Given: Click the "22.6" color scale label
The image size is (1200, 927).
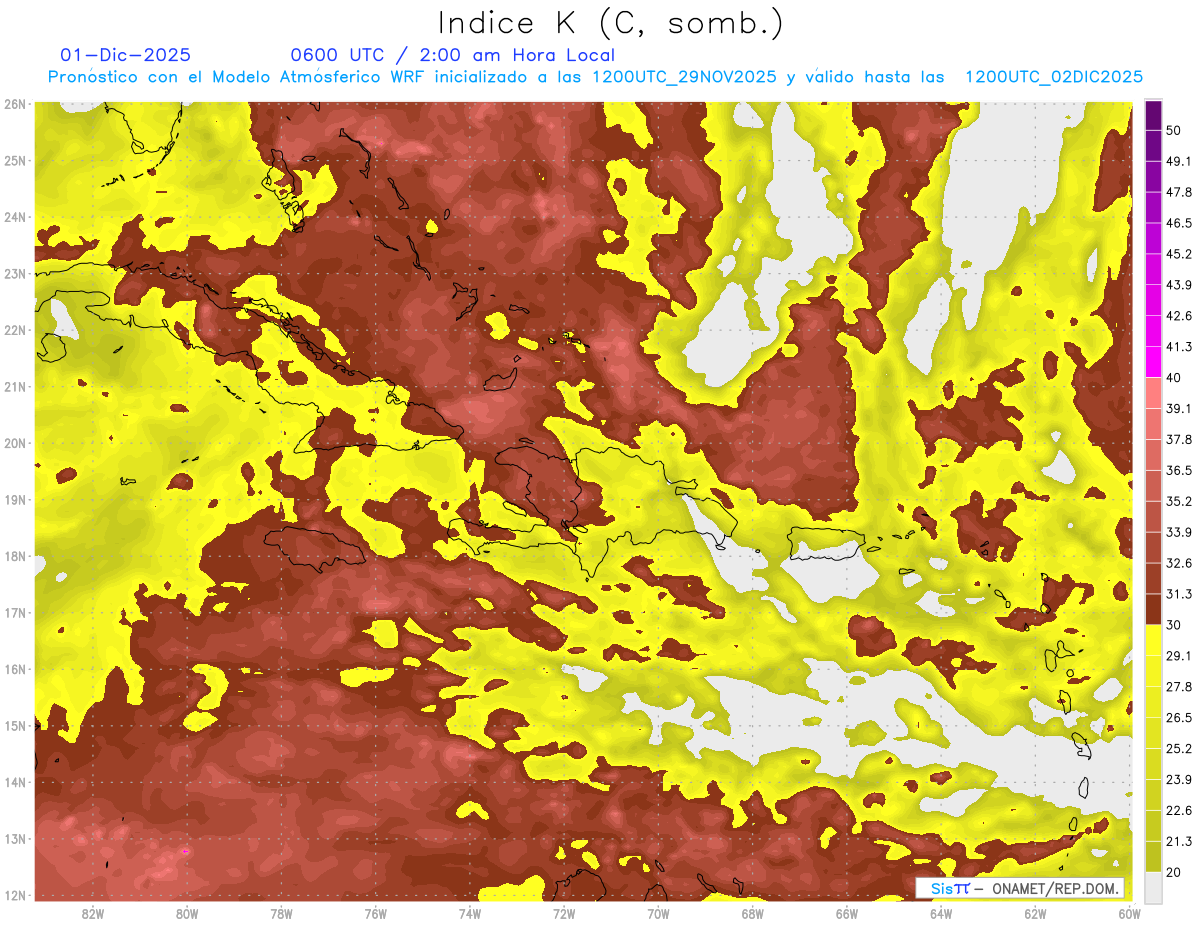Looking at the screenshot, I should pyautogui.click(x=1179, y=810).
